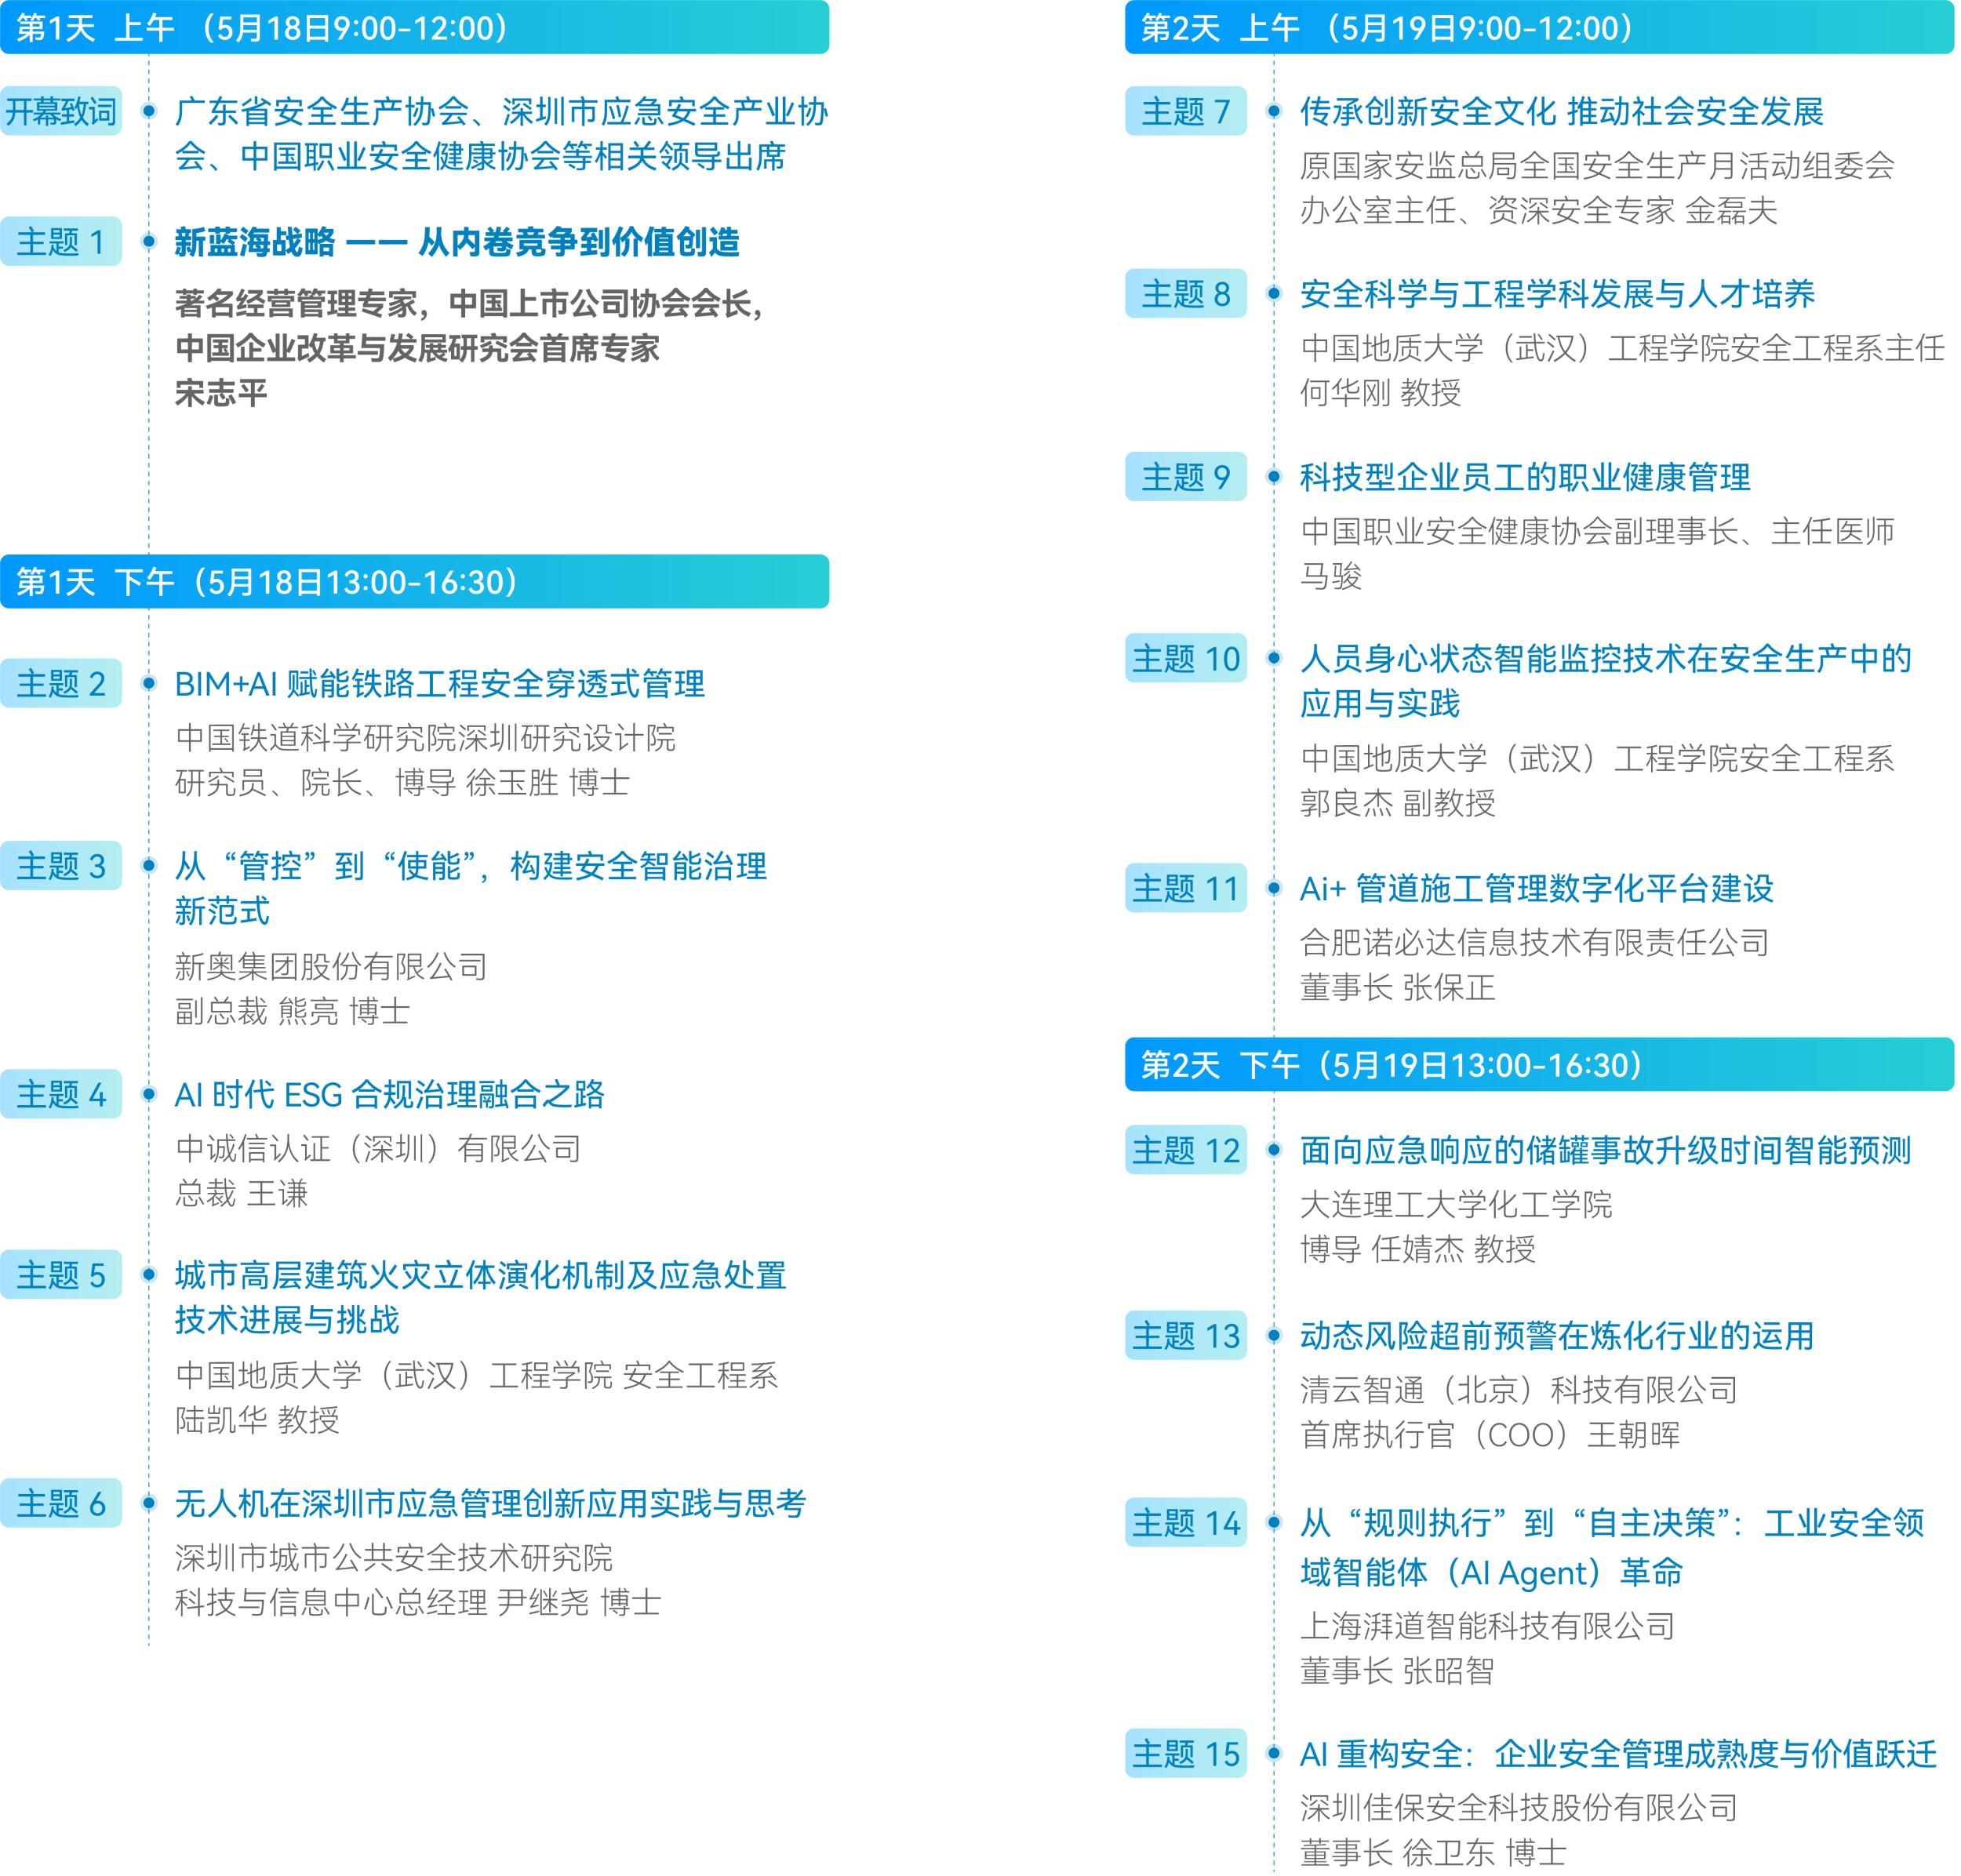Click timeline dot beside 主题 14
Viewport: 1961px width, 1876px height.
[x=1273, y=1523]
